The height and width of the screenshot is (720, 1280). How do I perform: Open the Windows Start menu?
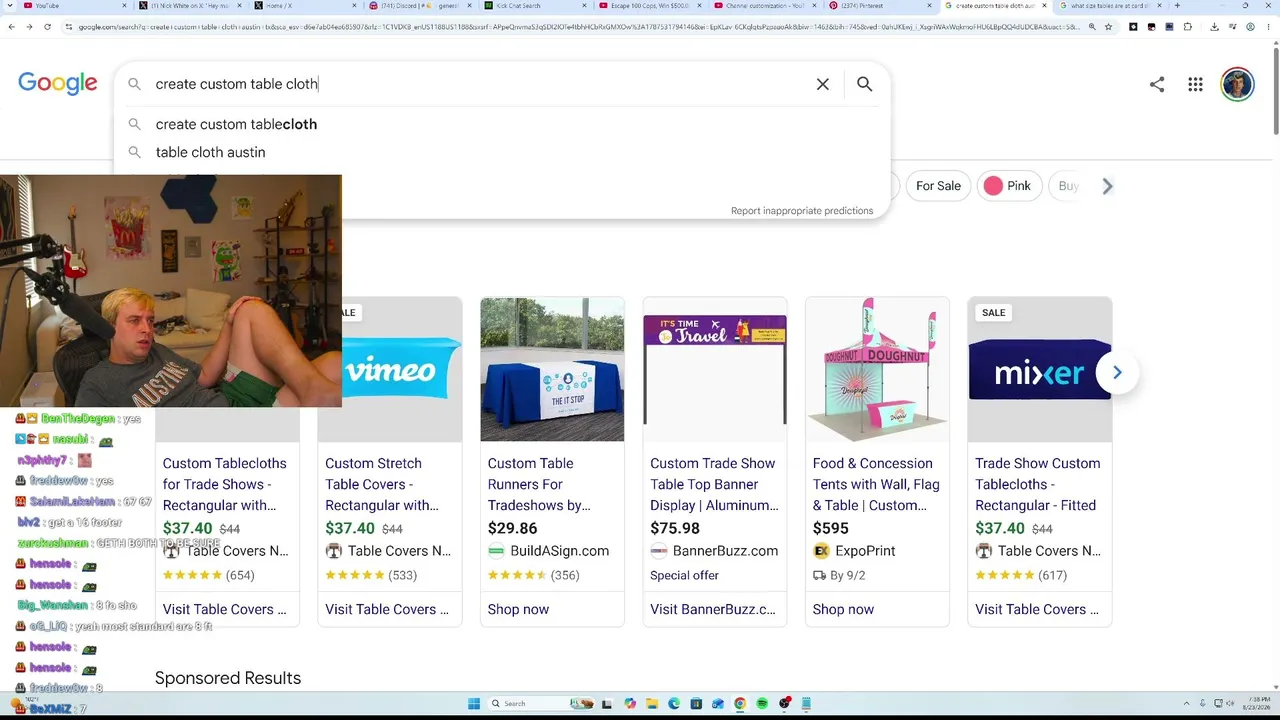pos(474,704)
